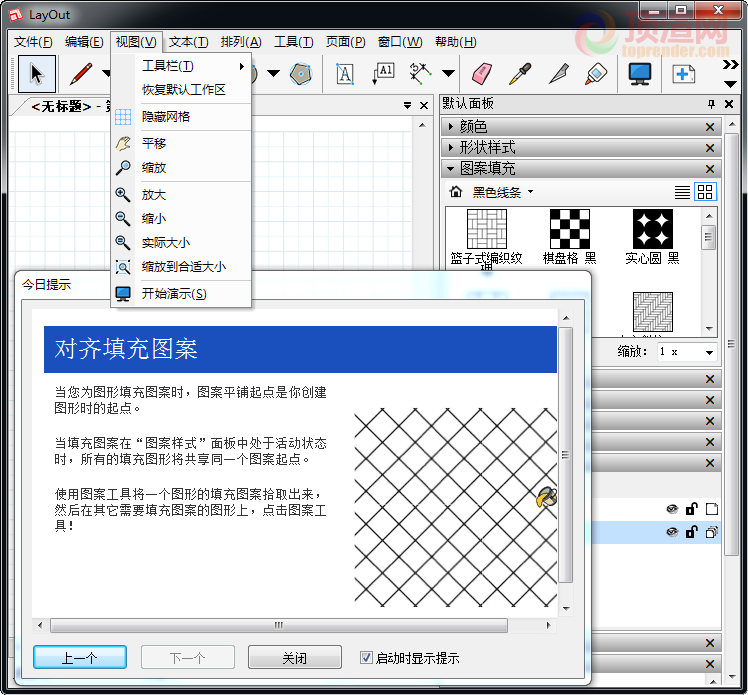
Task: Close the untitled document tab
Action: pos(424,105)
